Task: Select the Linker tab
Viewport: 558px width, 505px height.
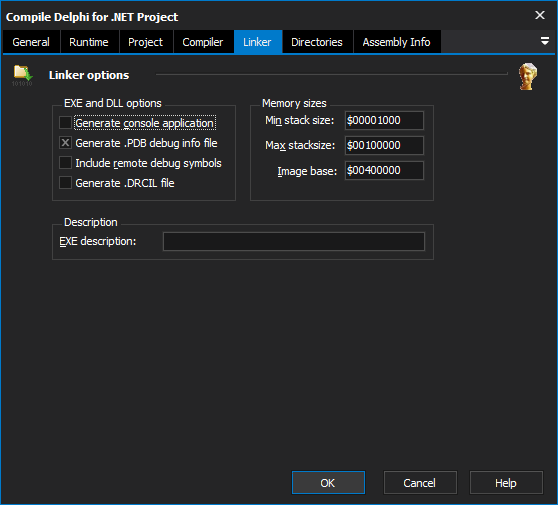Action: 257,42
